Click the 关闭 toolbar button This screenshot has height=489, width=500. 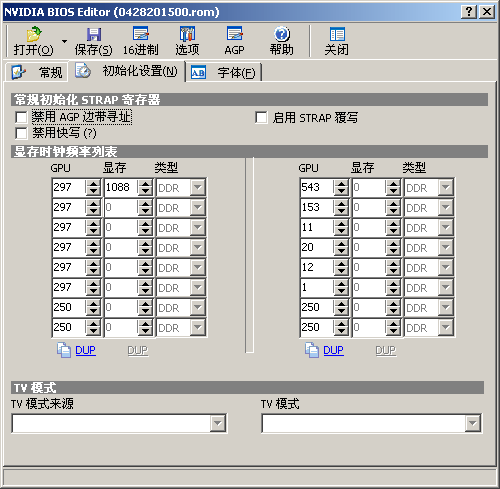(x=337, y=41)
